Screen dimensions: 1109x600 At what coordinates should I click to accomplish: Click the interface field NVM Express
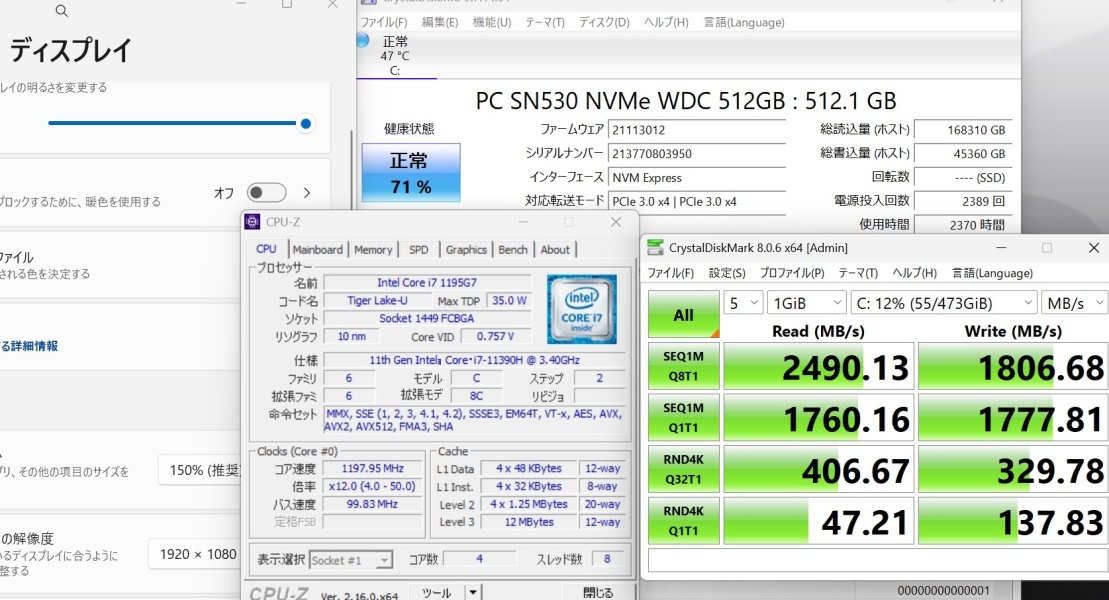click(697, 178)
